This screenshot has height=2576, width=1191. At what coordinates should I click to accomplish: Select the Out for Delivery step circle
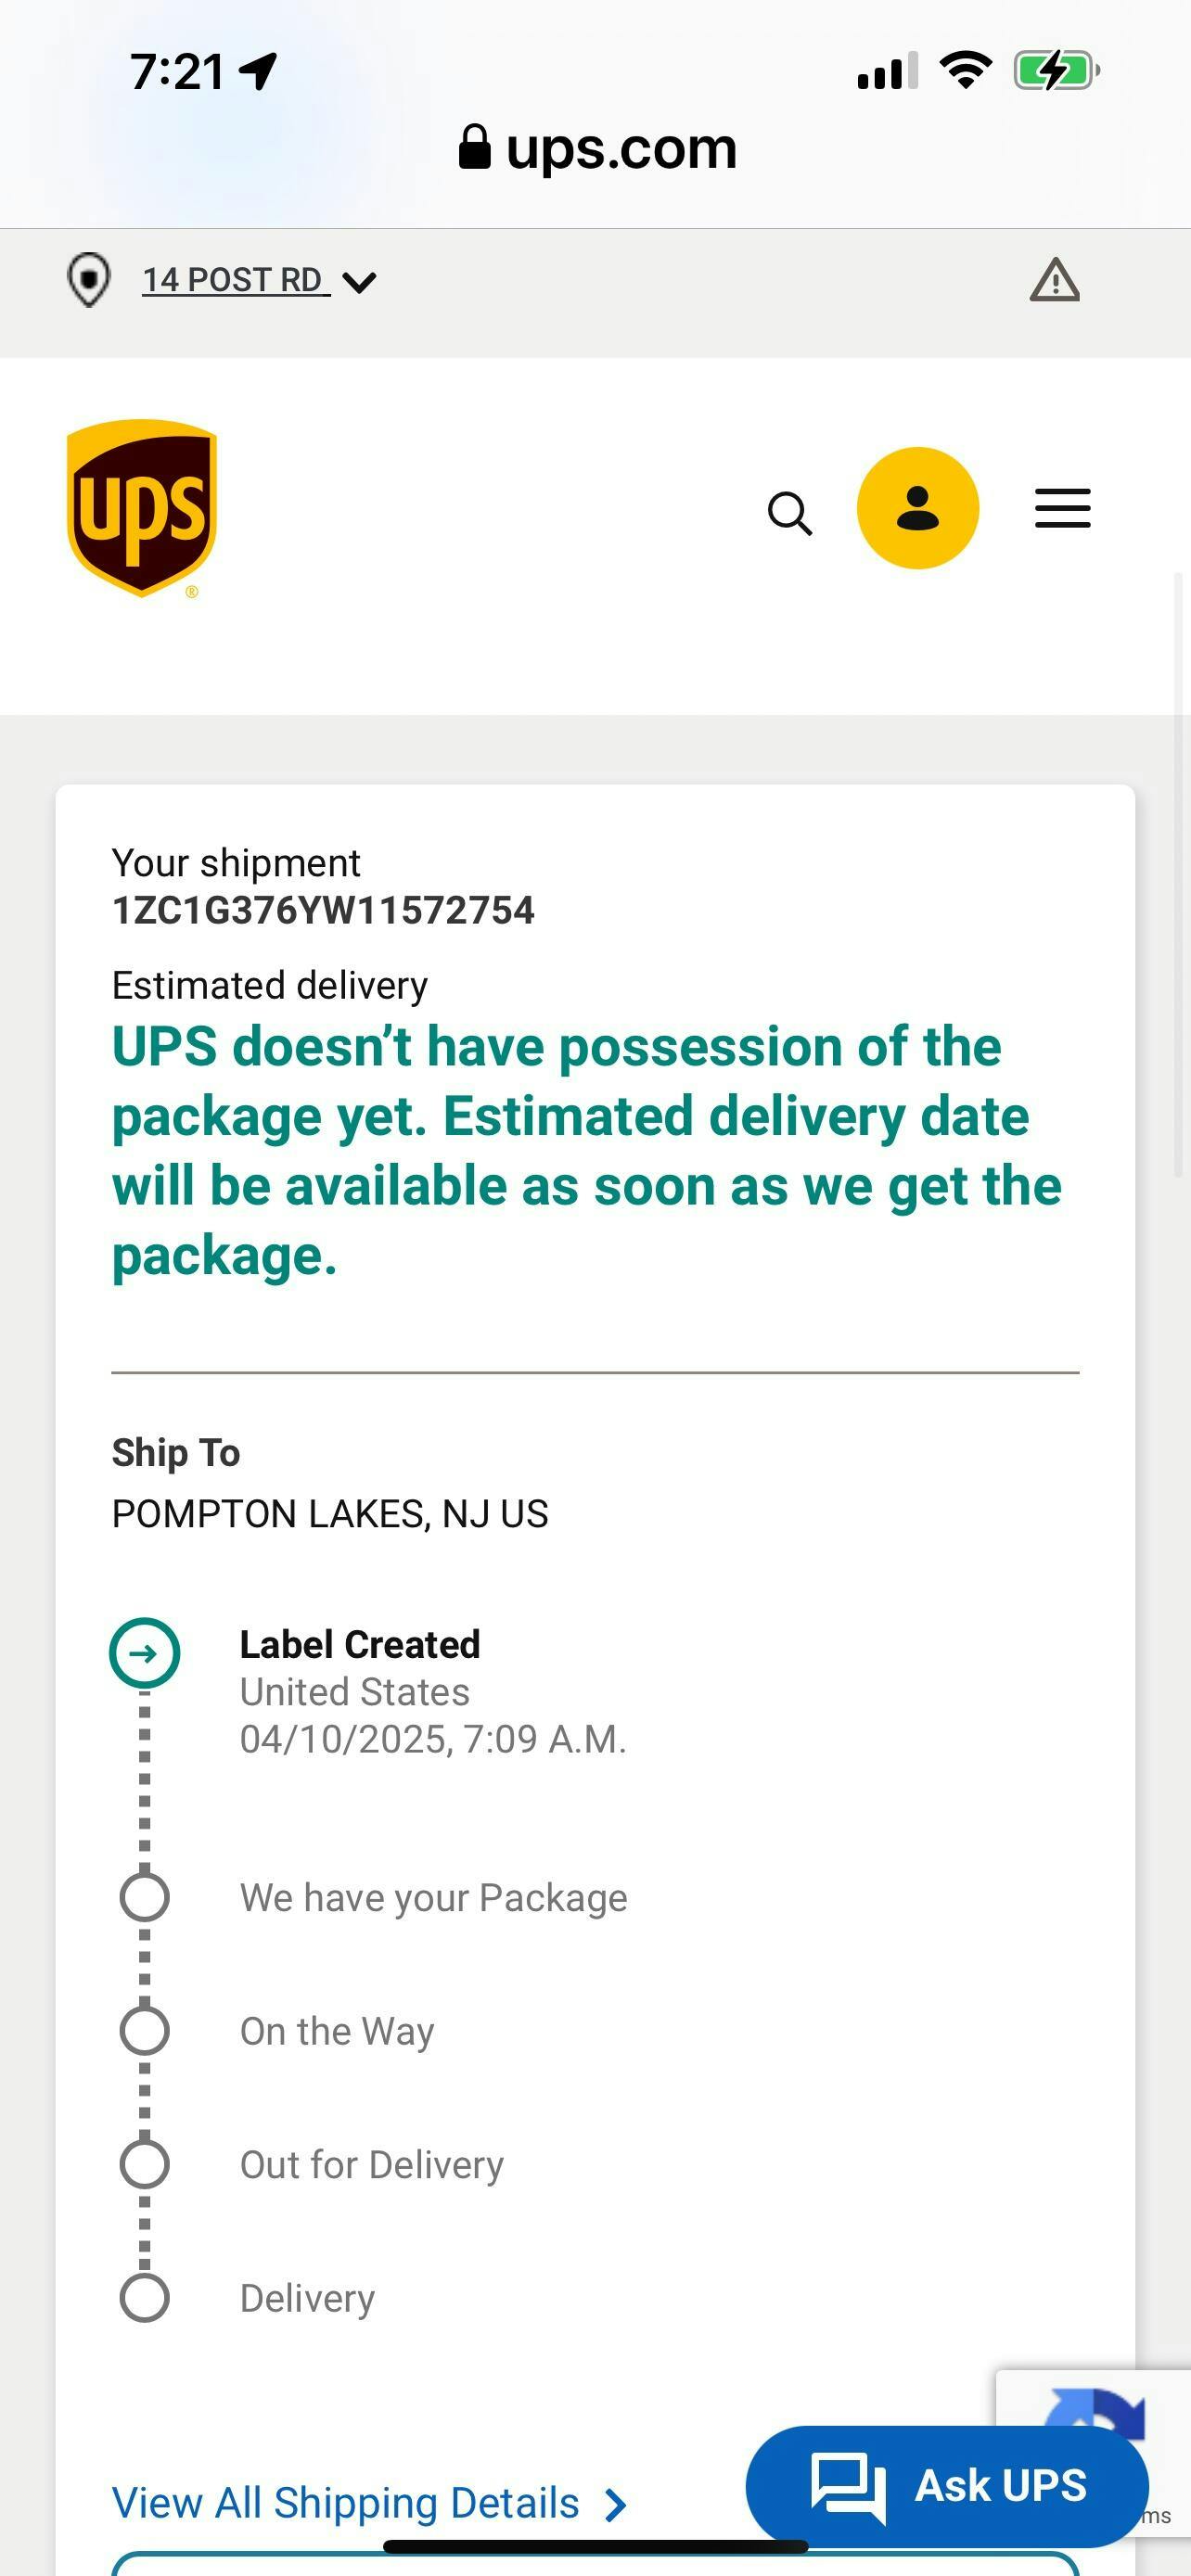coord(145,2164)
